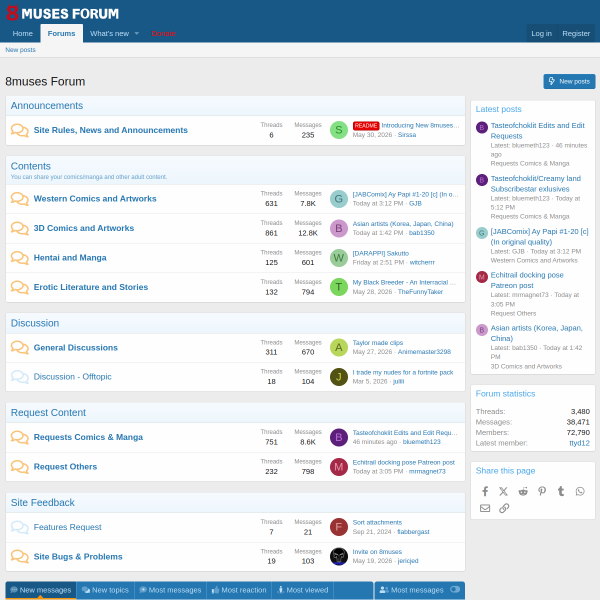
Task: Select the New messages bottom tab
Action: [41, 590]
